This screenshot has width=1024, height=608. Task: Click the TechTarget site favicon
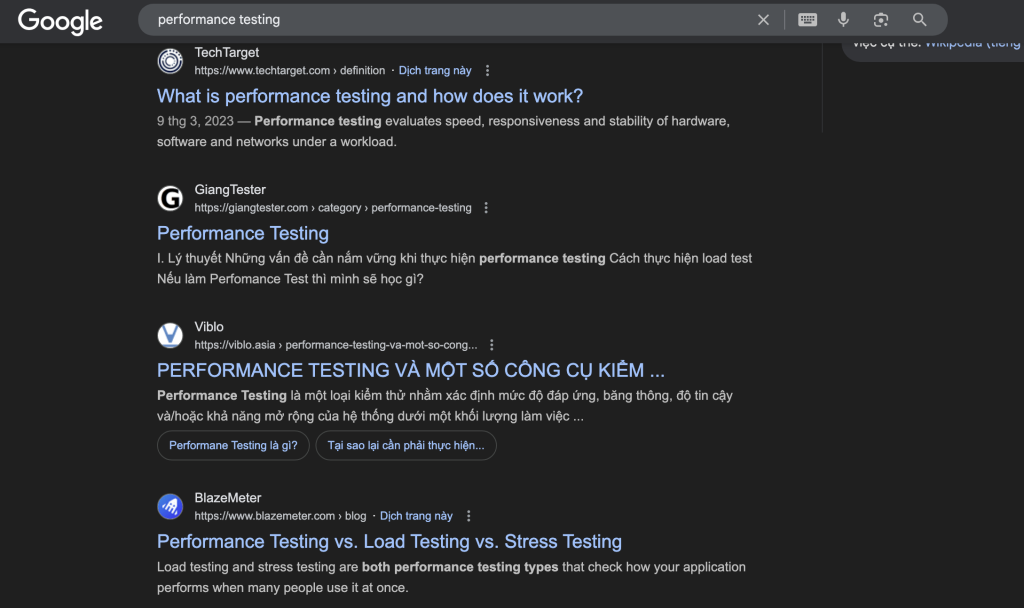(x=170, y=61)
